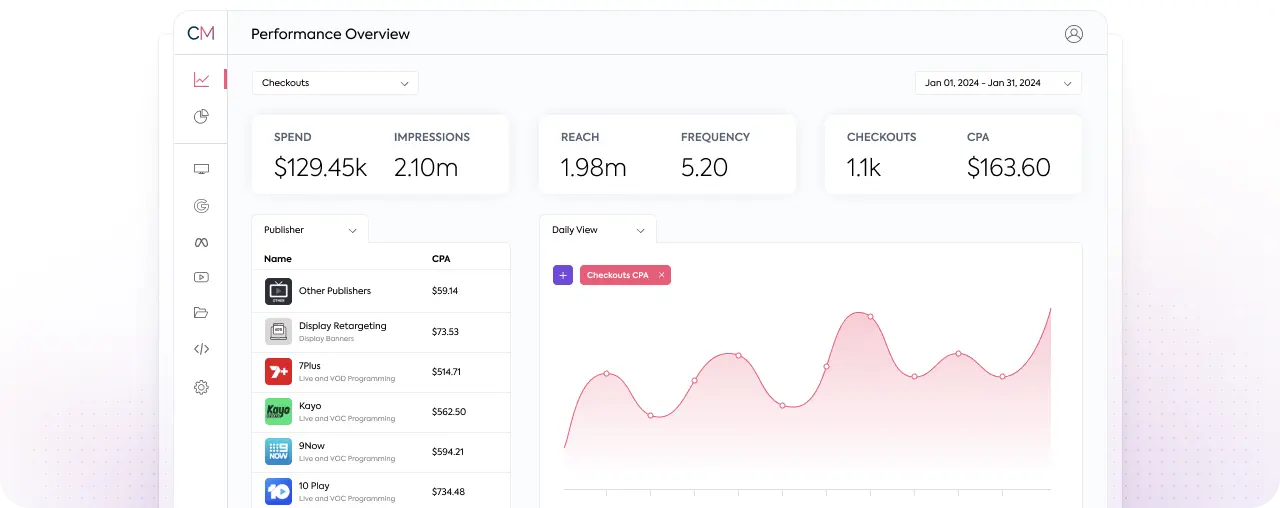Click the $514.71 CPA value
This screenshot has width=1280, height=508.
click(x=447, y=372)
